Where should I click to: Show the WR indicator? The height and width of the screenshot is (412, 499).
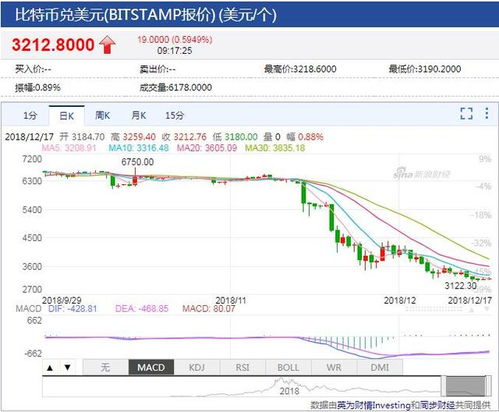pos(334,367)
